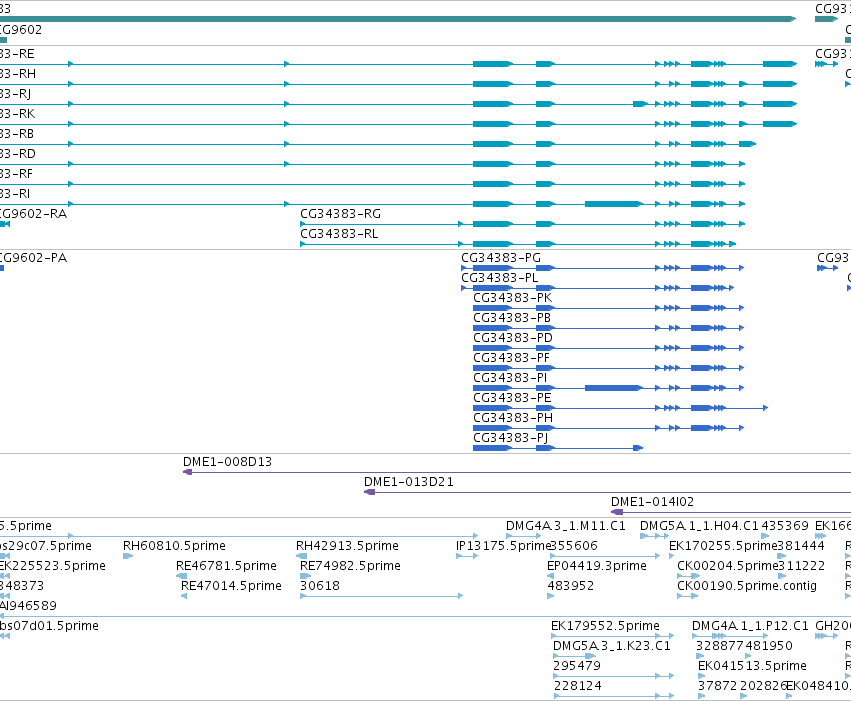The image size is (851, 701).
Task: Select BAC clone DME1-008D13 label
Action: pos(227,462)
